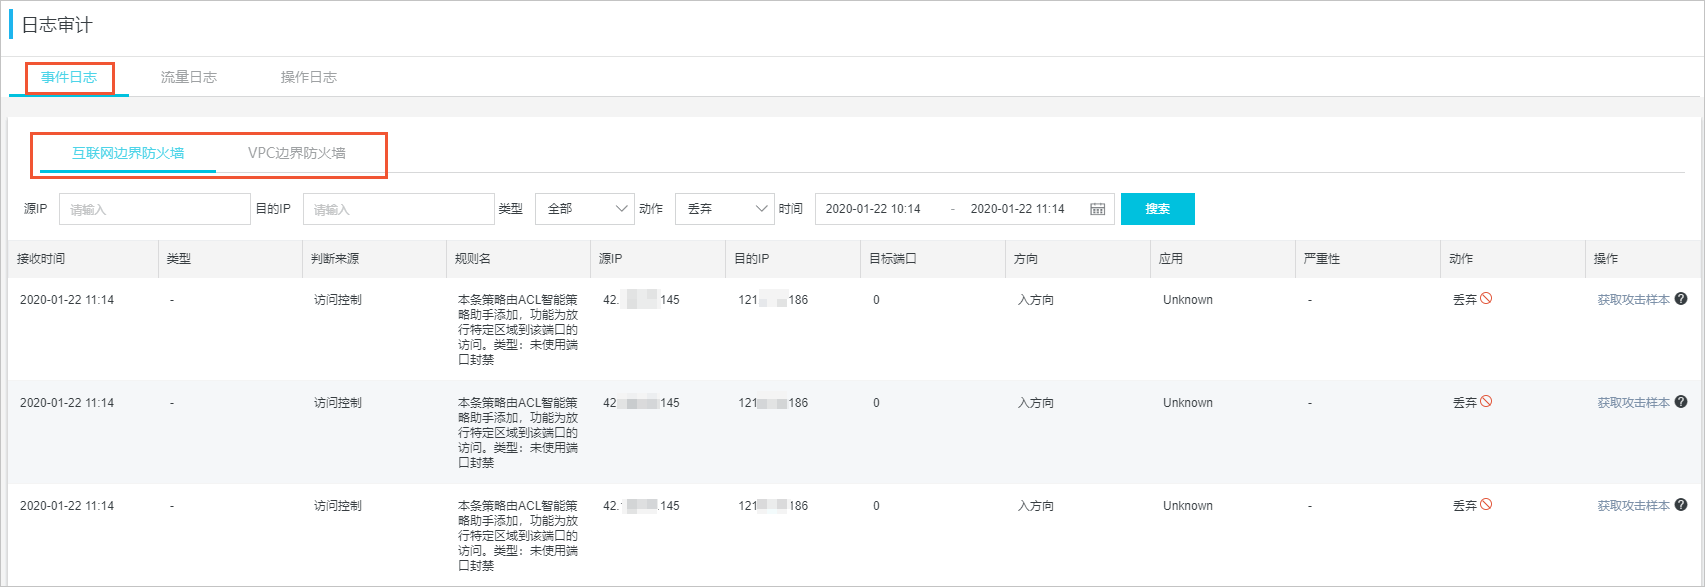This screenshot has height=587, width=1705.
Task: Open 获取攻击样本 link in second row
Action: pos(1633,403)
